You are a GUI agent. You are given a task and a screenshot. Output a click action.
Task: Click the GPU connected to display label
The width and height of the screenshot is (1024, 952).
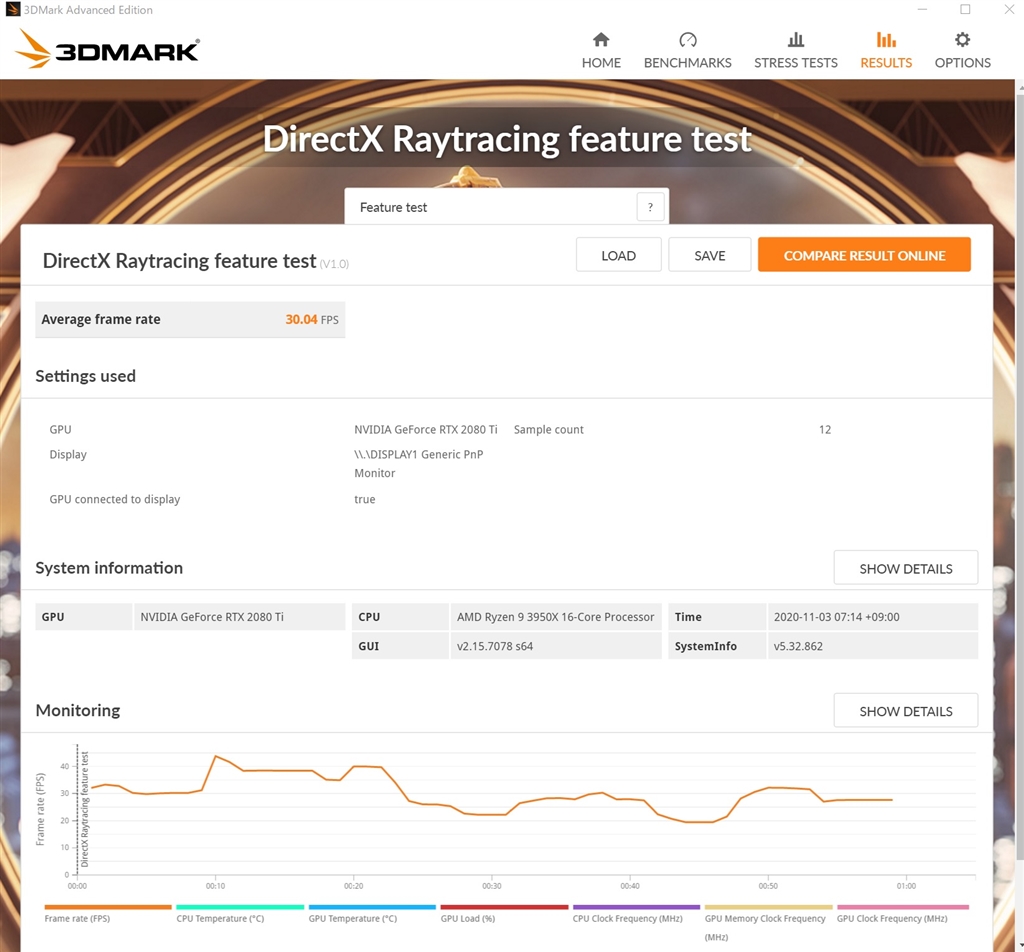[115, 500]
